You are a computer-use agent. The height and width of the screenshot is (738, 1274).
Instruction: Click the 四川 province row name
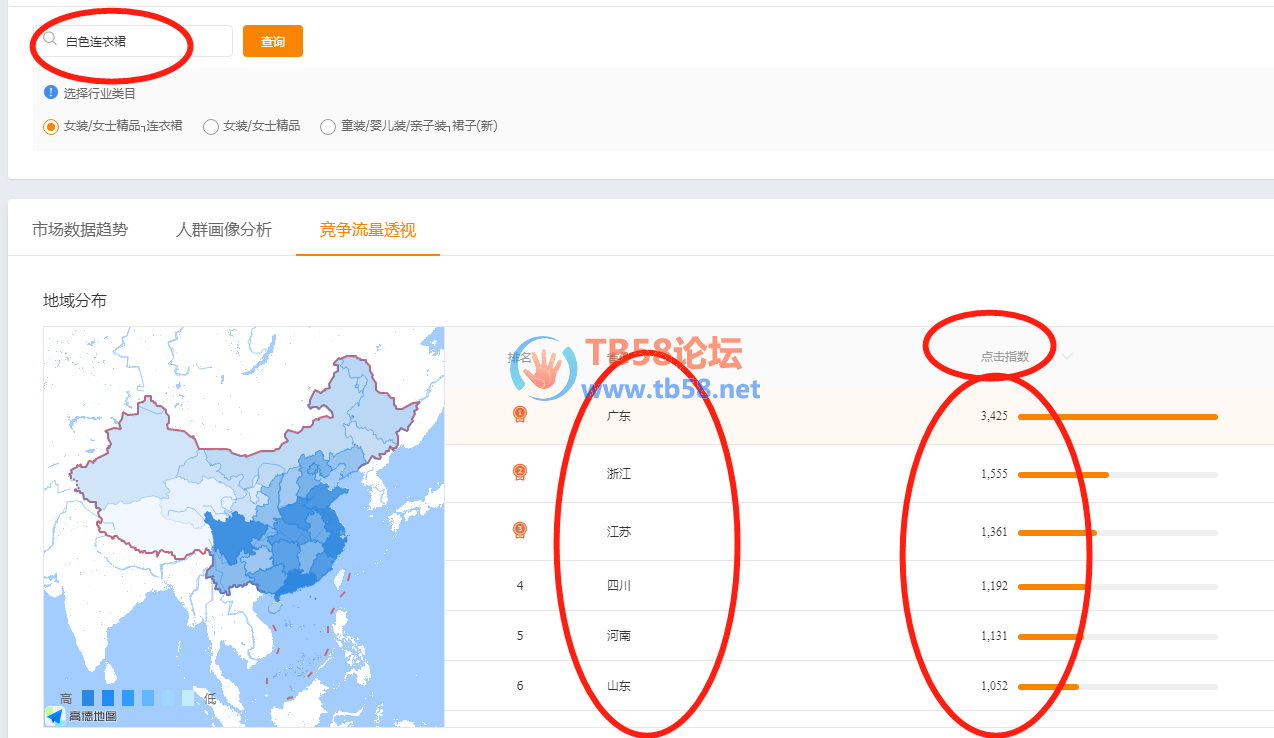(618, 586)
